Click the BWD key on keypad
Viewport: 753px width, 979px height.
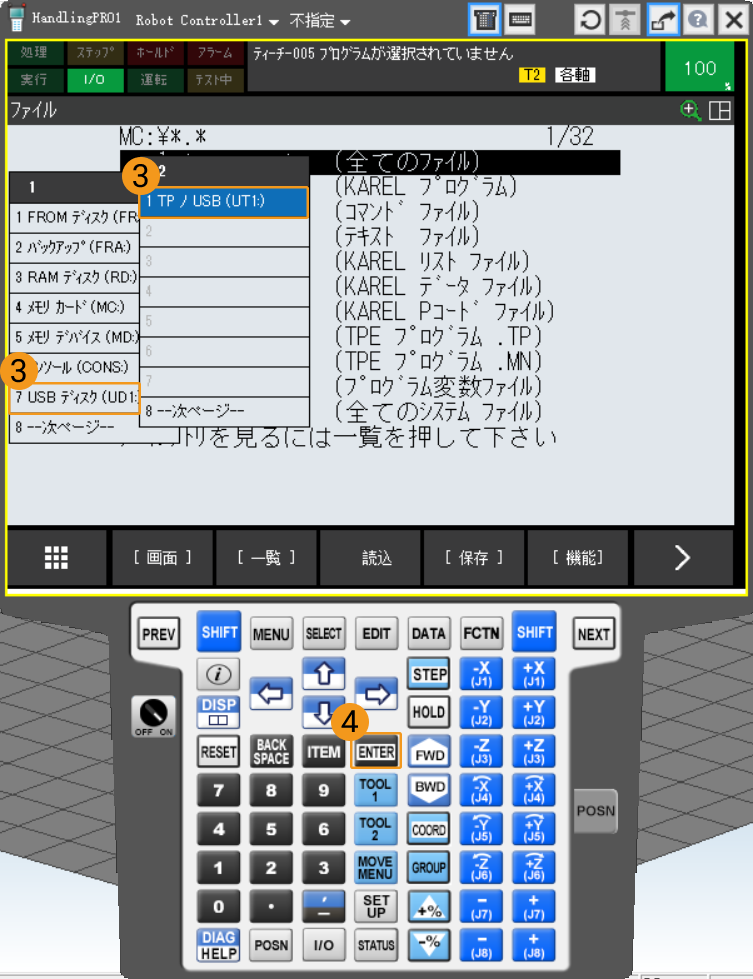429,790
